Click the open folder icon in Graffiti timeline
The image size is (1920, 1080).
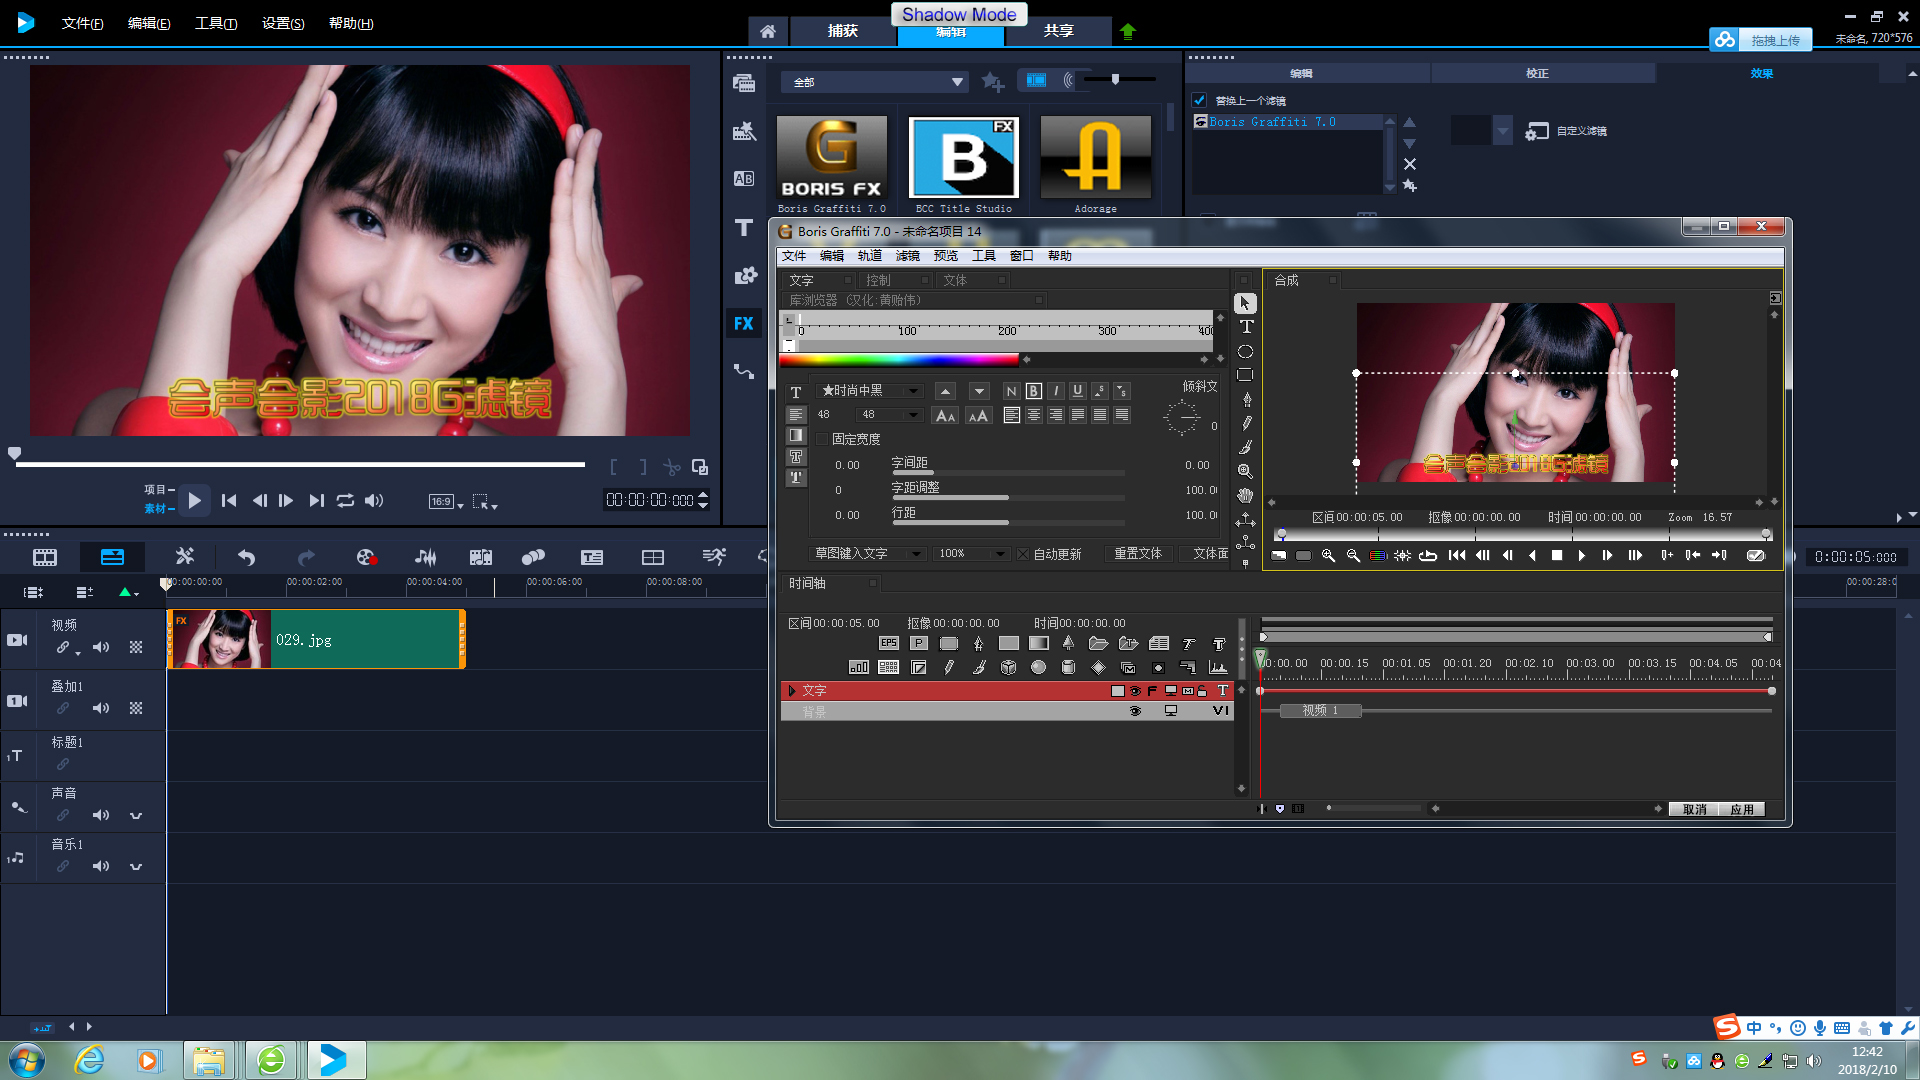(x=1098, y=643)
